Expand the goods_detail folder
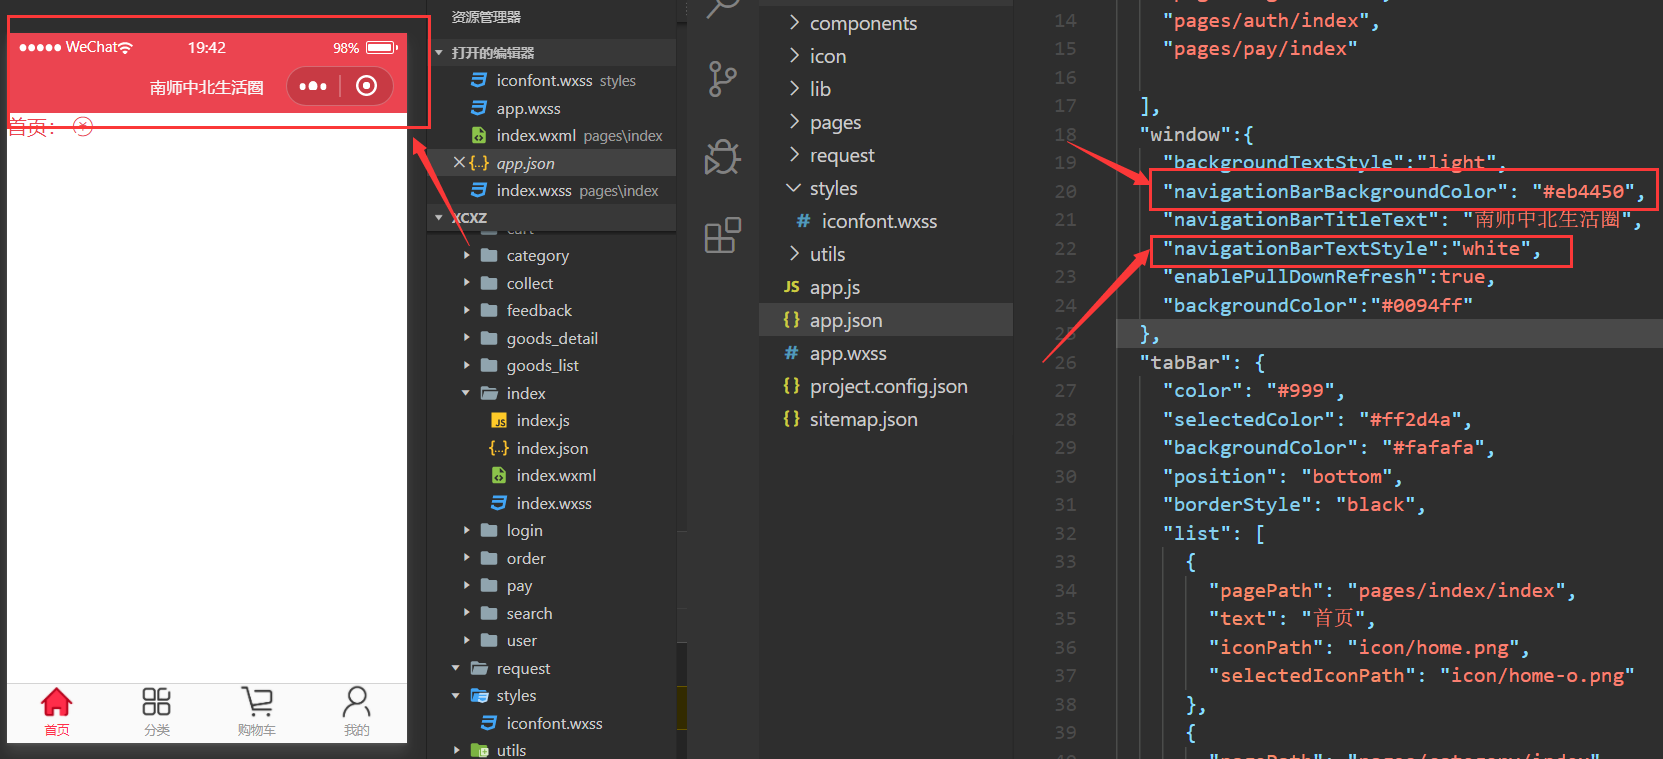 click(x=466, y=338)
